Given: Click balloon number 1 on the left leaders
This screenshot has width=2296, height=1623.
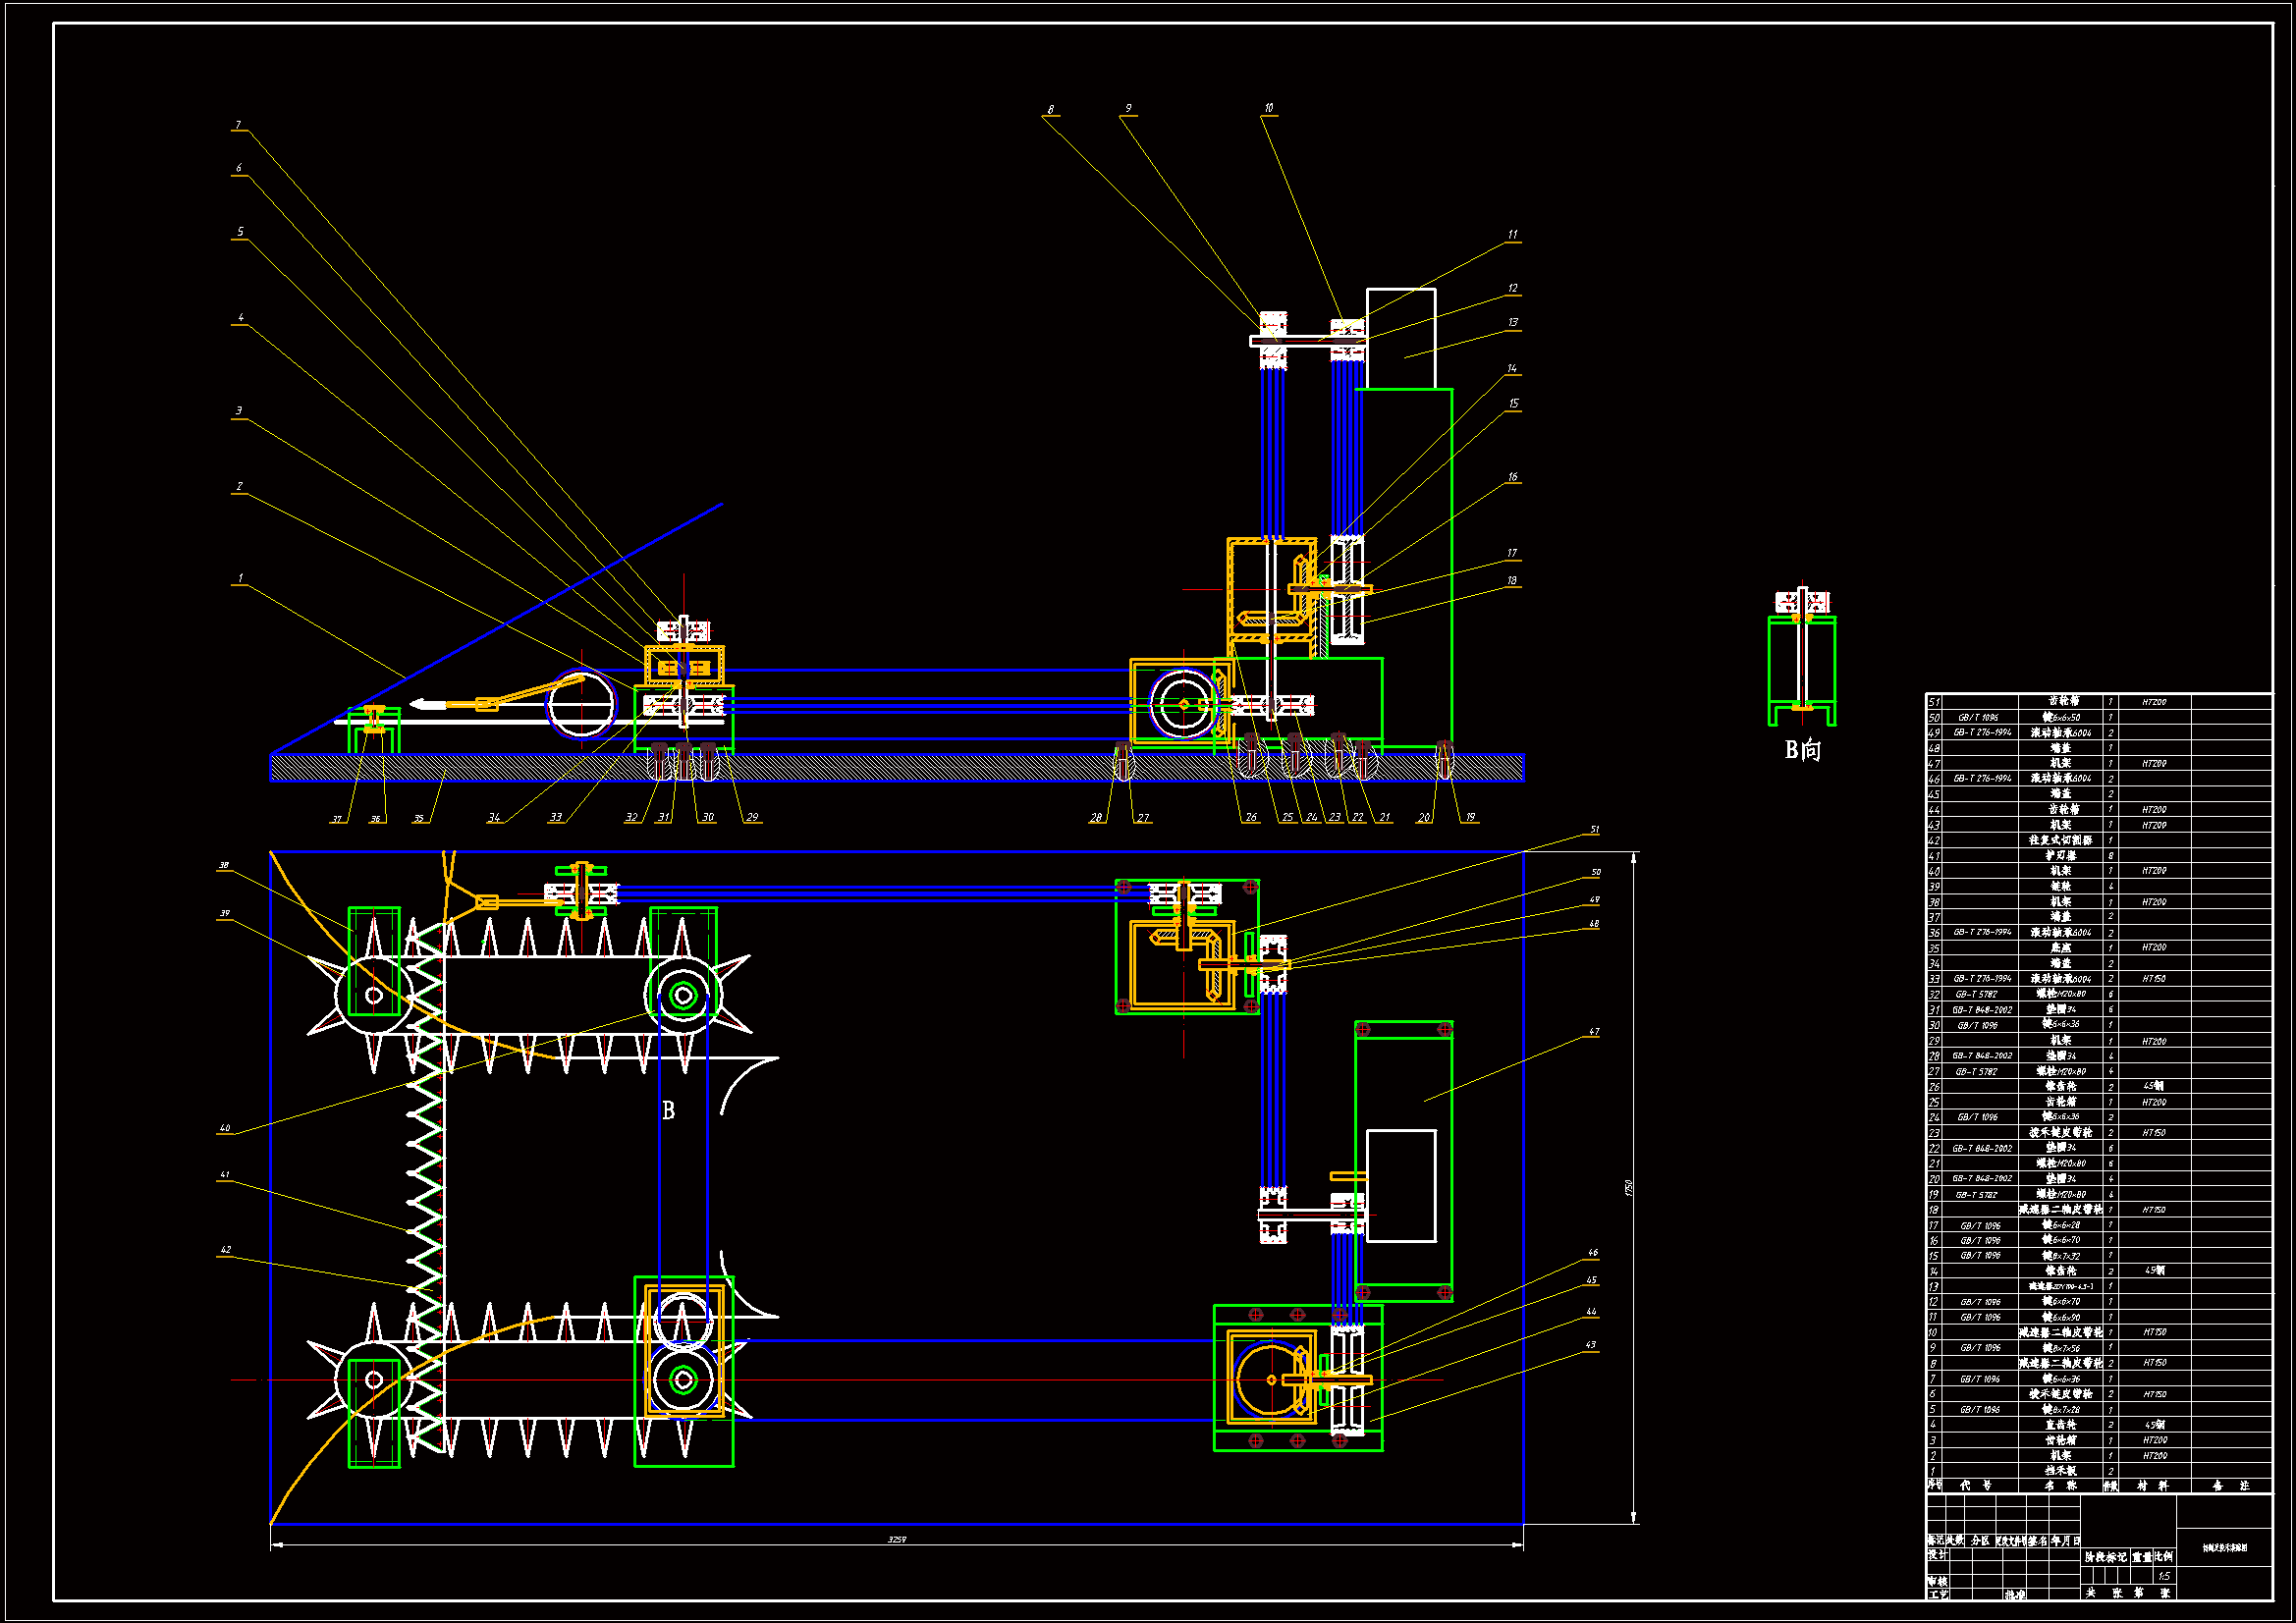Looking at the screenshot, I should [240, 578].
